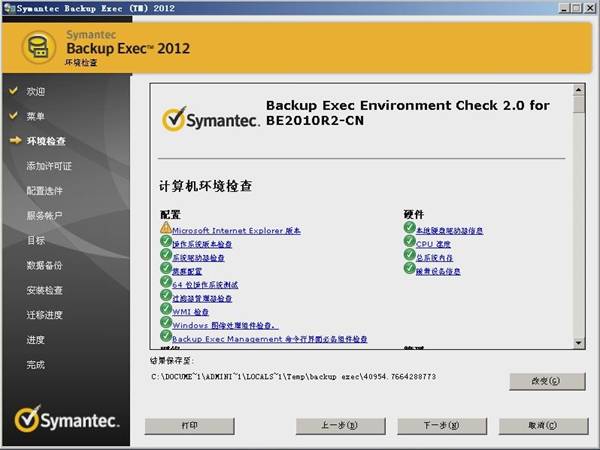
Task: Click the warning icon beside Microsoft Internet Explorer
Action: pos(166,229)
